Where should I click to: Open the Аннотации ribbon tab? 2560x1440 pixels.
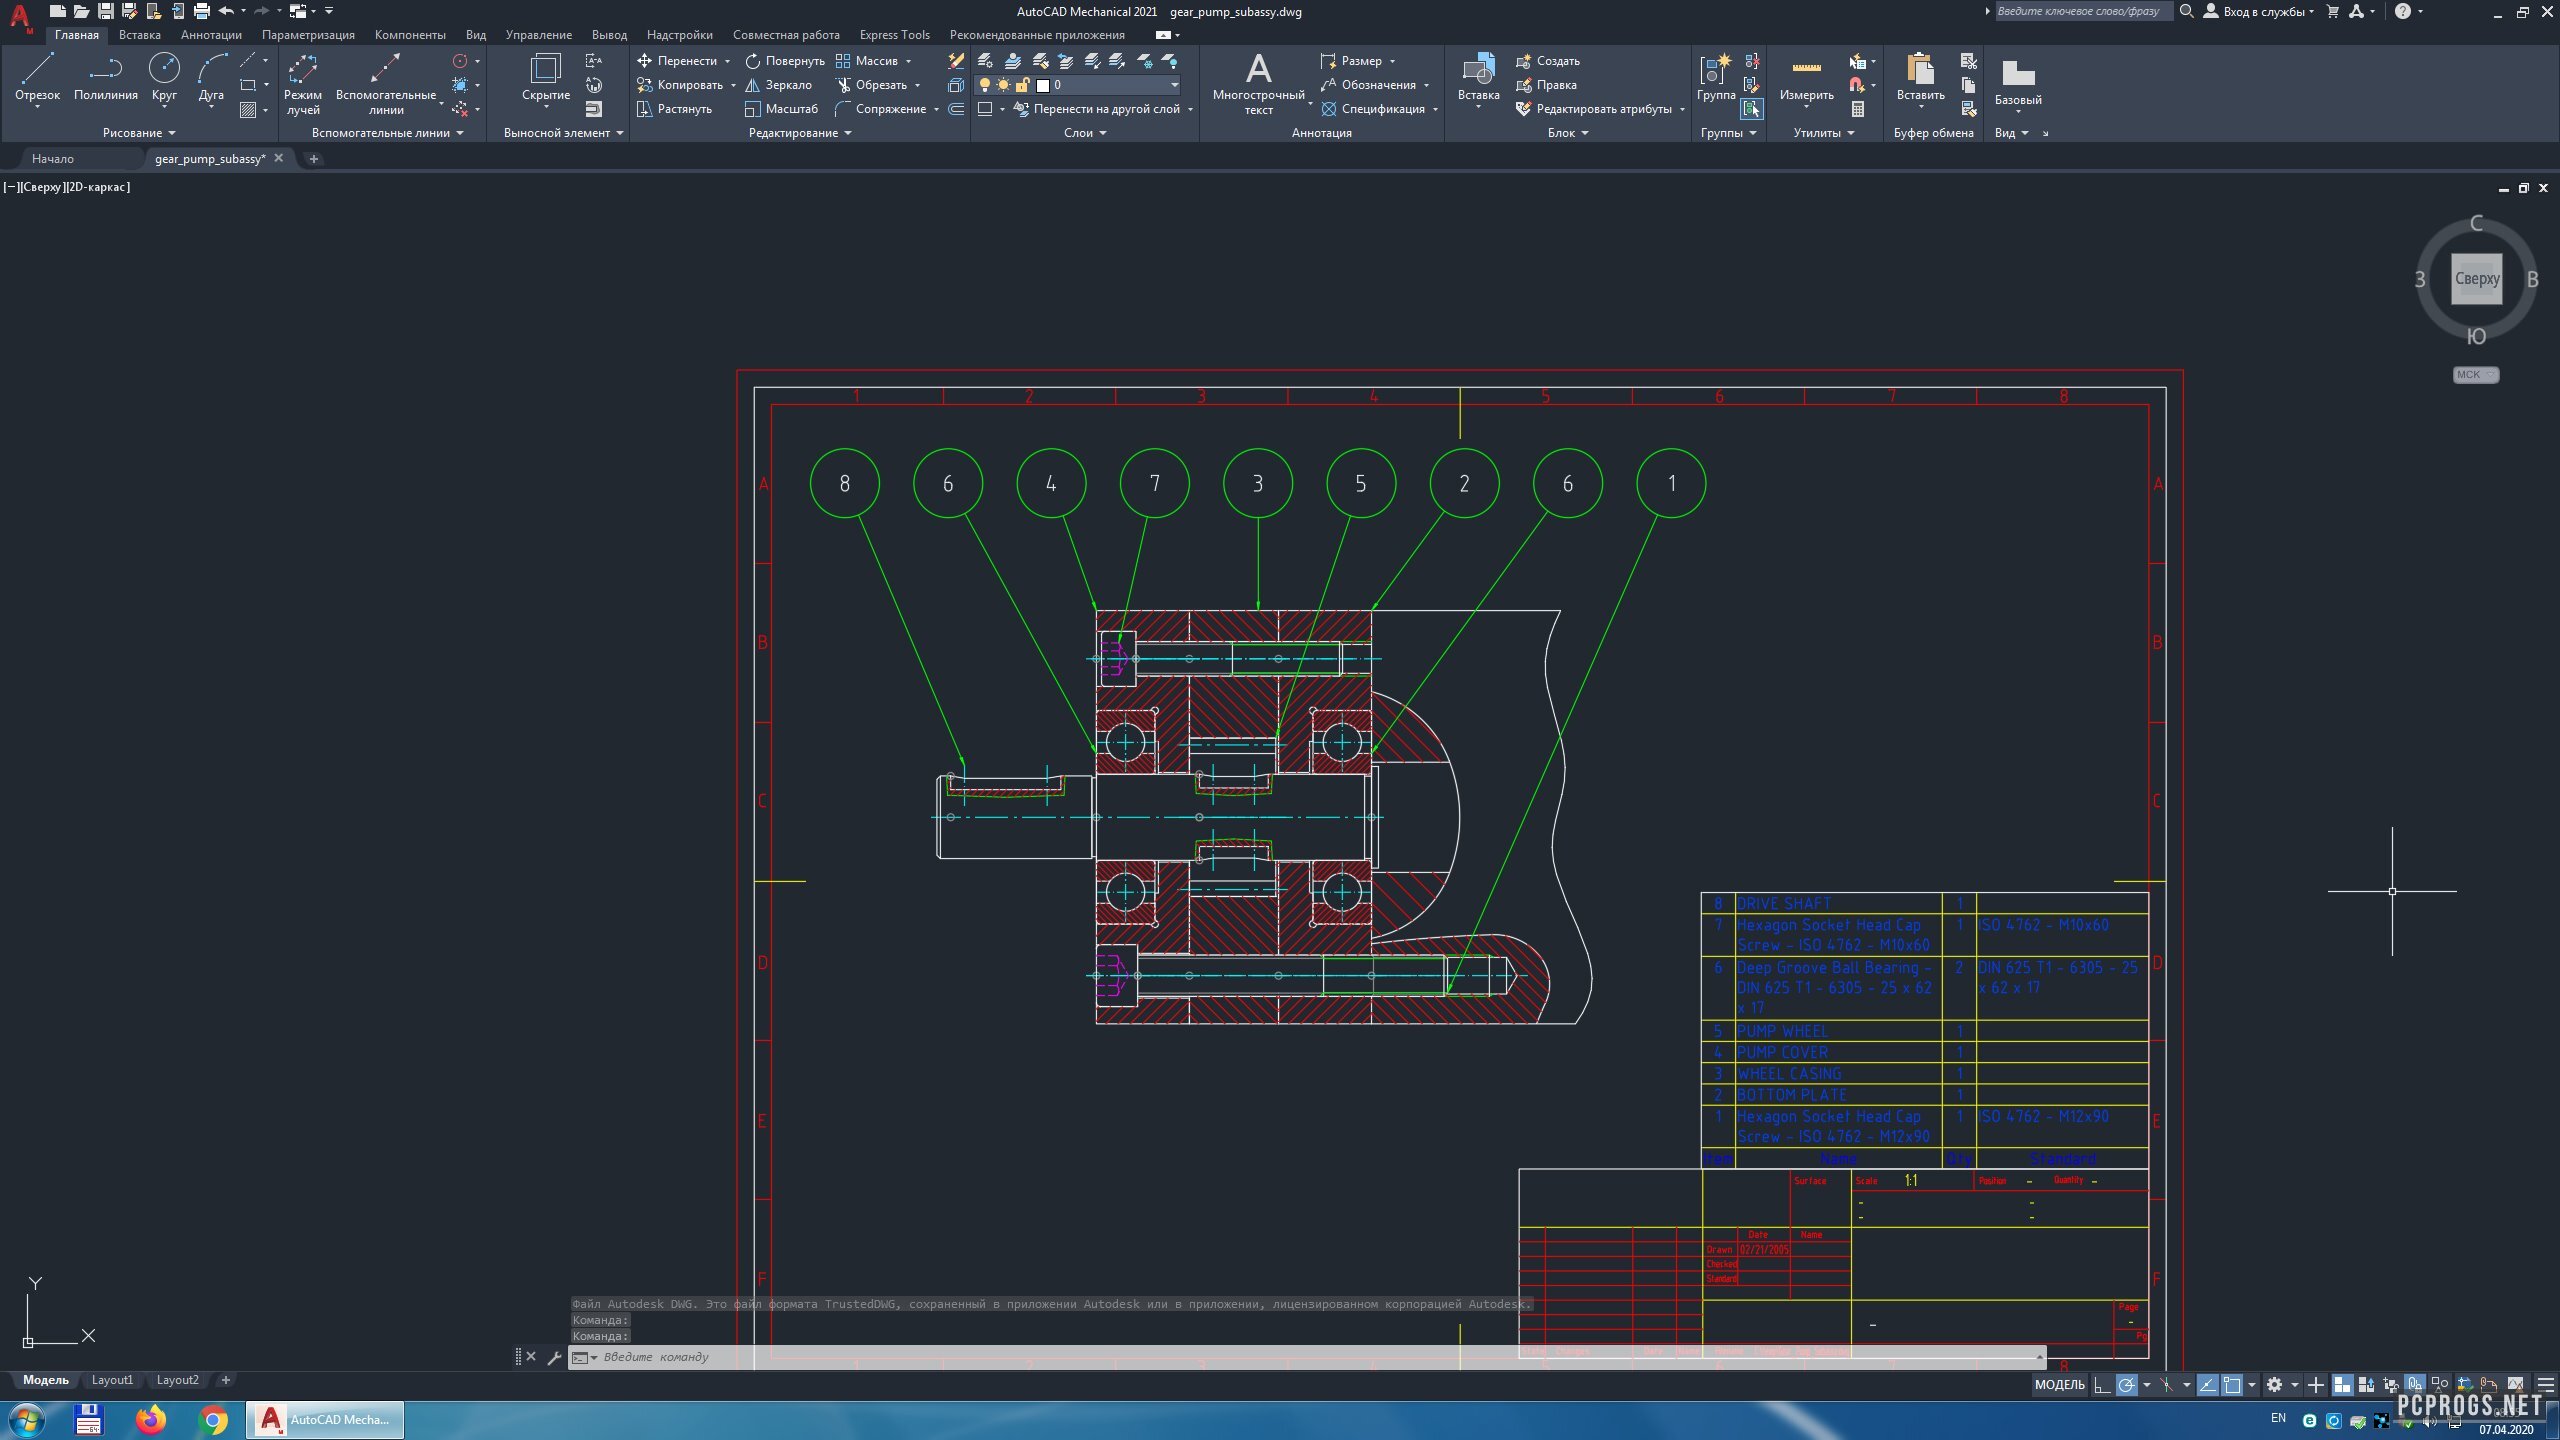[x=211, y=35]
